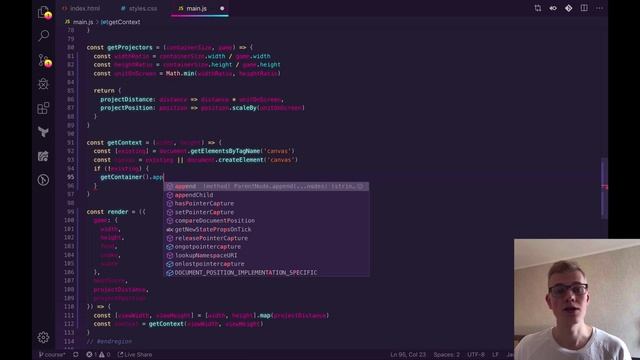Viewport: 640px width, 360px height.
Task: Select the compareDocumentPosition suggestion
Action: [266, 221]
